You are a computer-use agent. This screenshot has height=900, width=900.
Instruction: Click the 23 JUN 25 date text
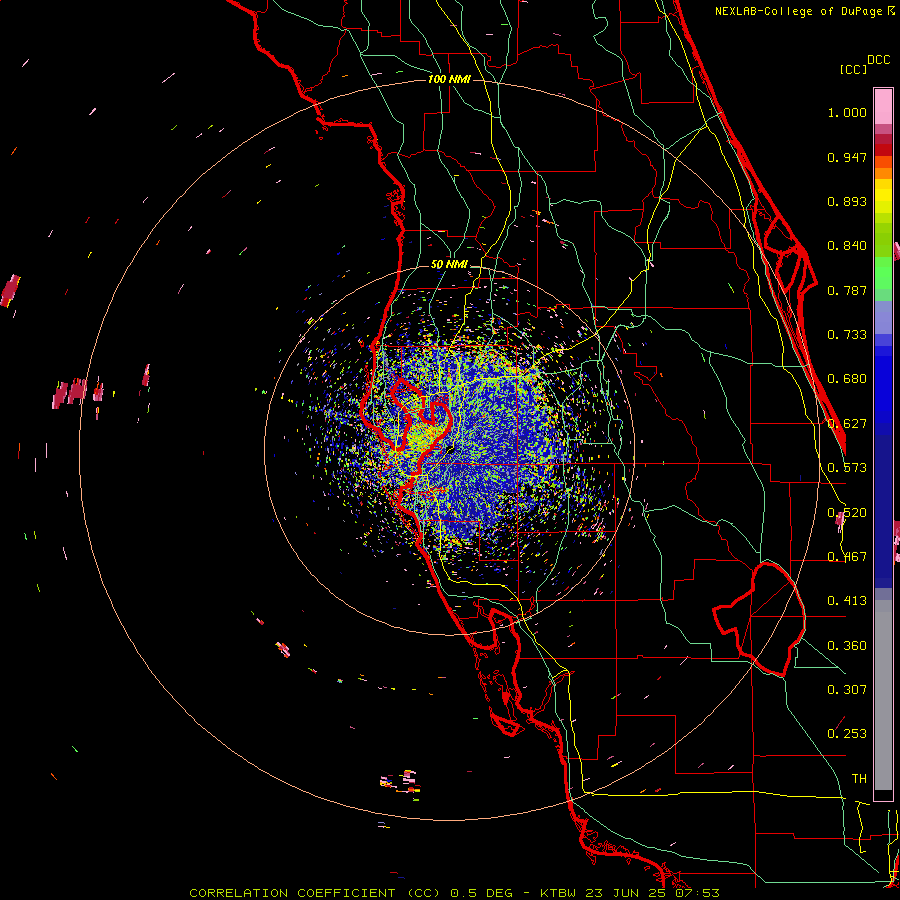point(626,893)
